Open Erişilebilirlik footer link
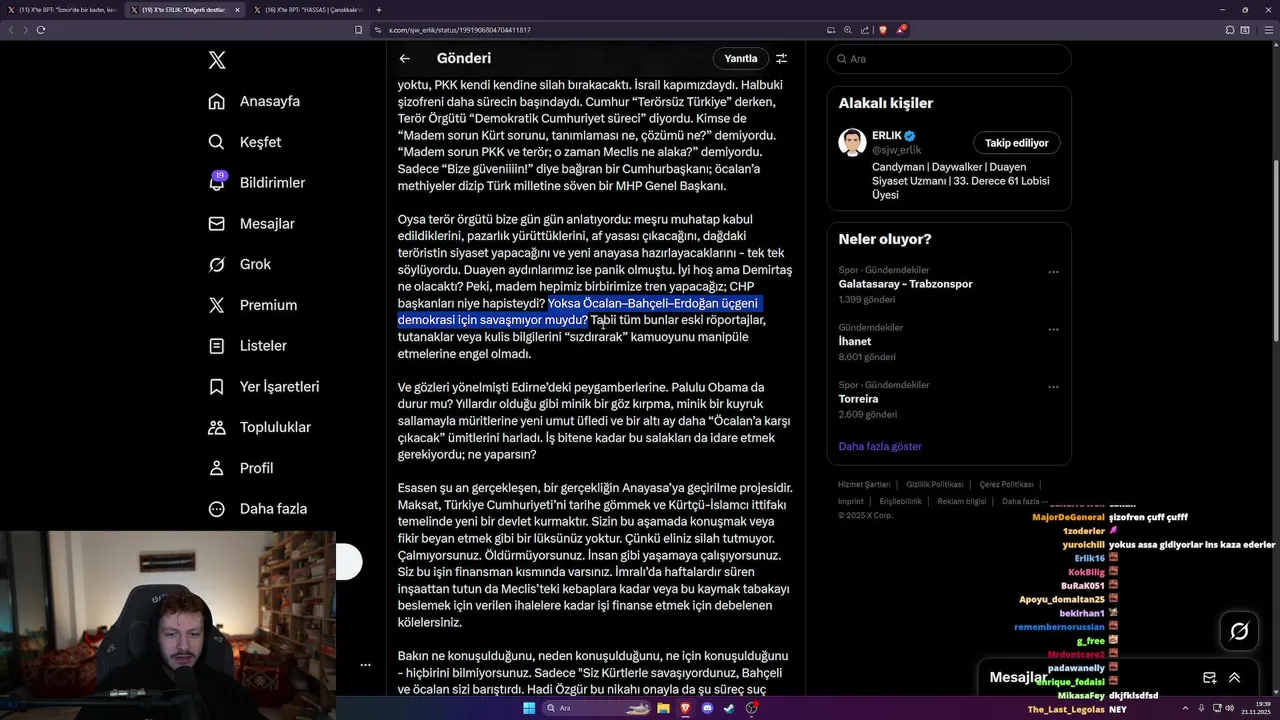 click(x=900, y=501)
